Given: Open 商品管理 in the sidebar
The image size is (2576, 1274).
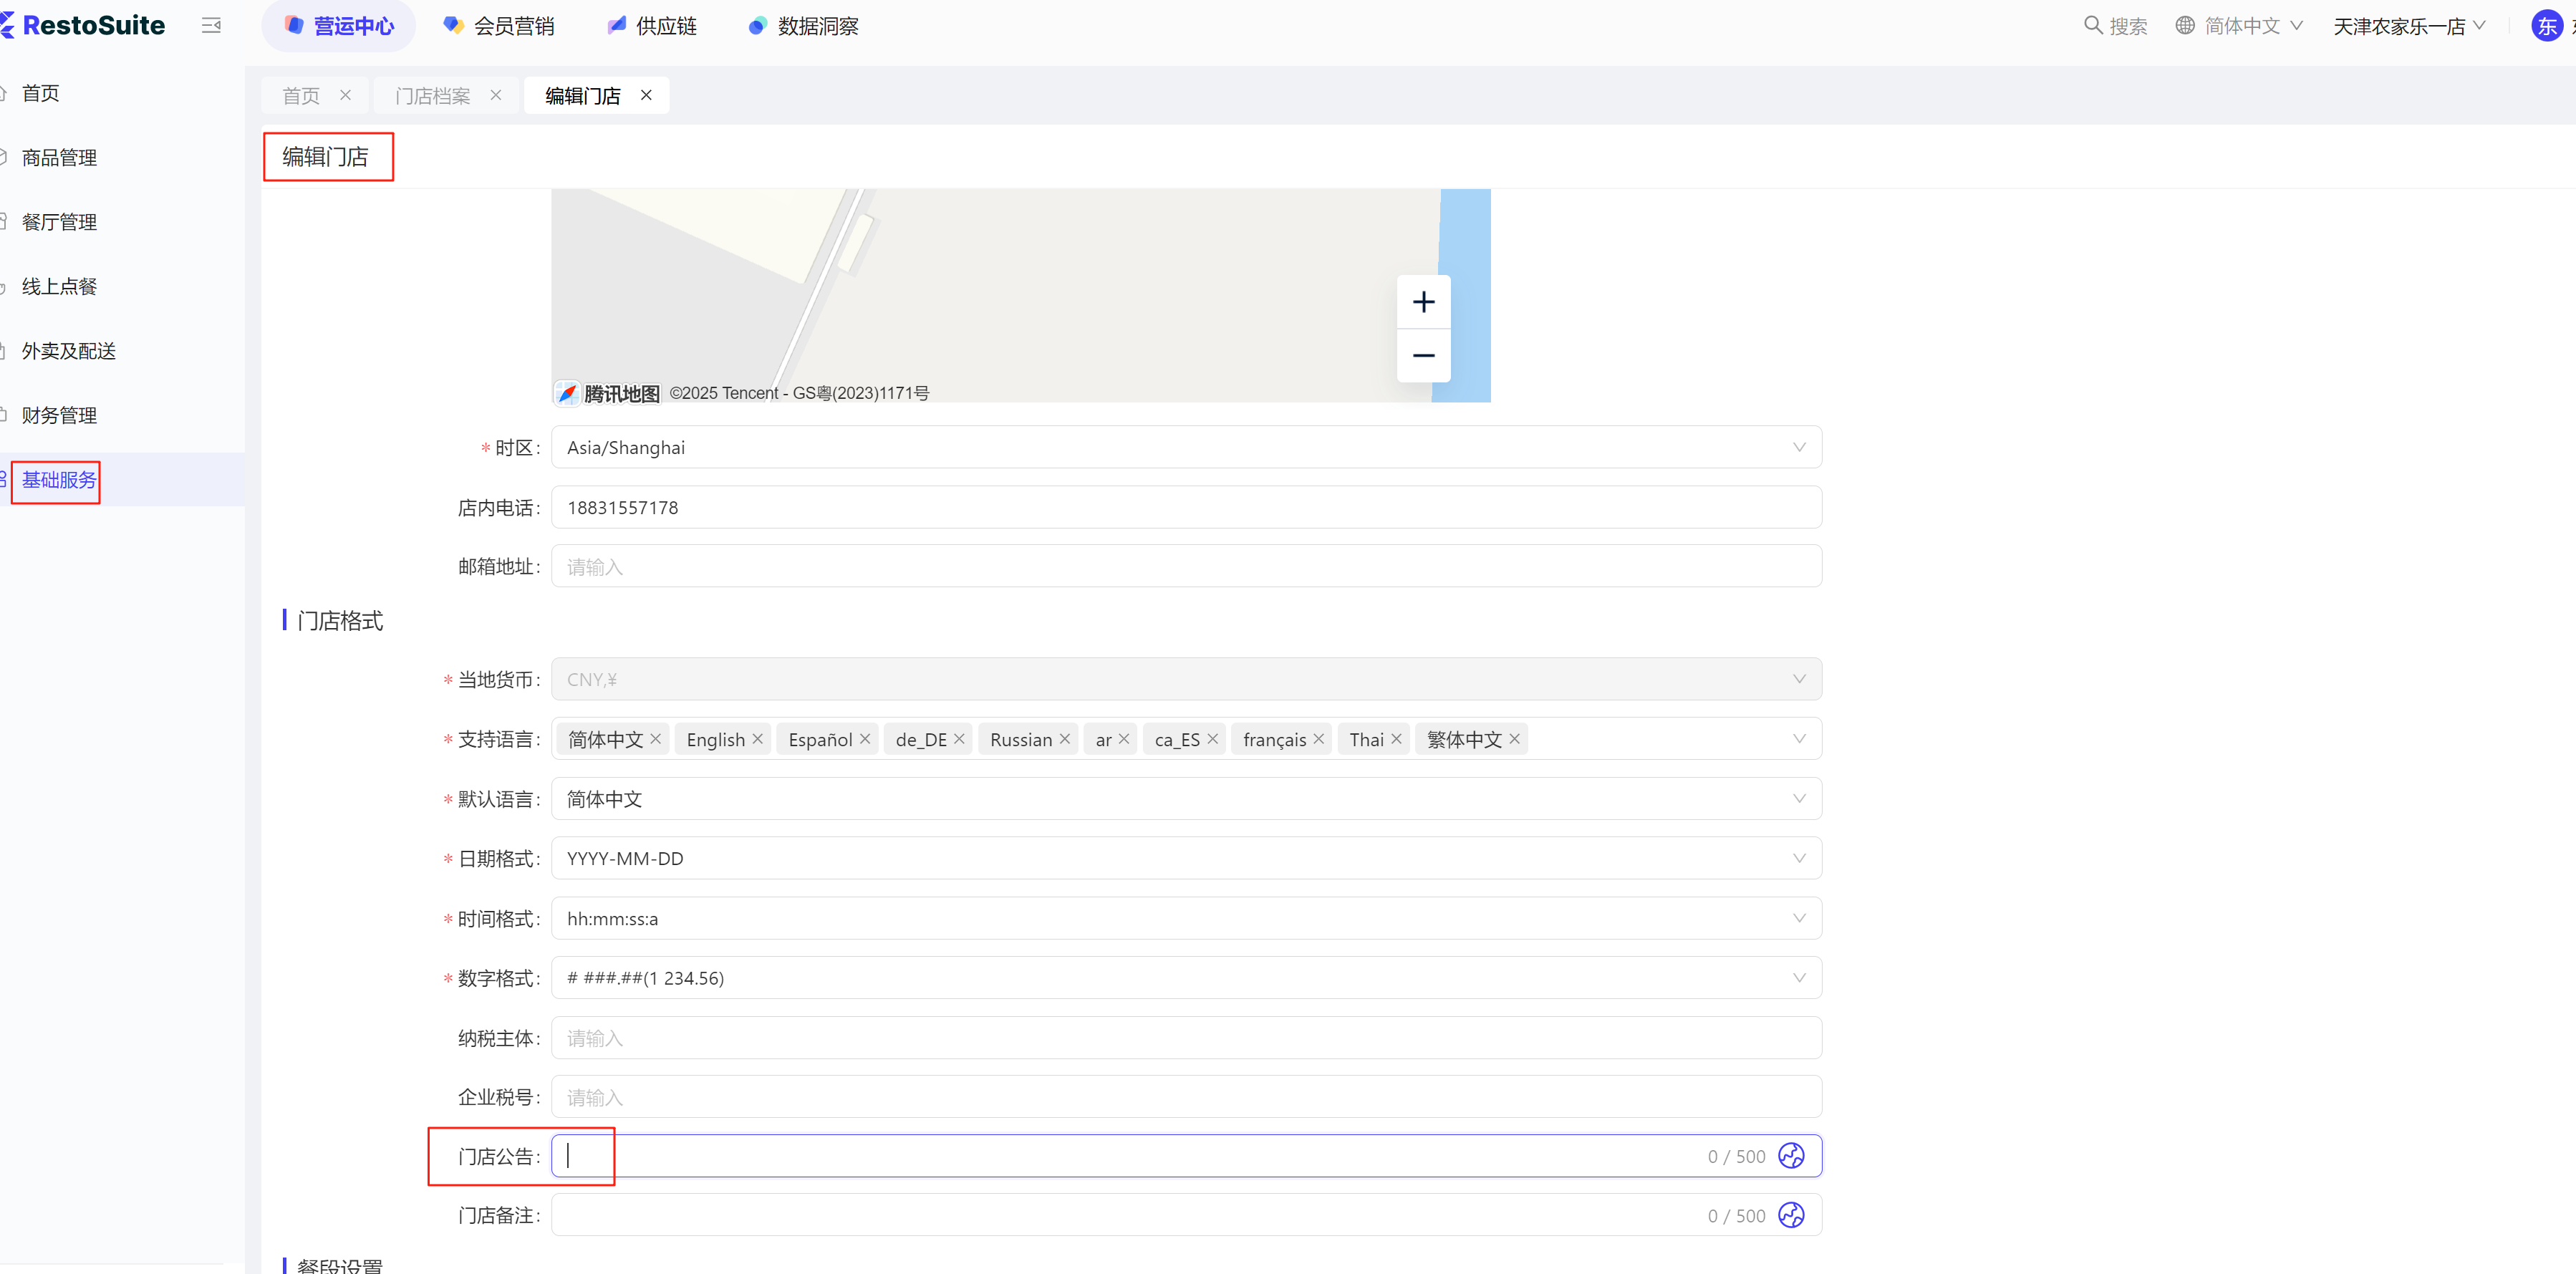Looking at the screenshot, I should point(59,157).
